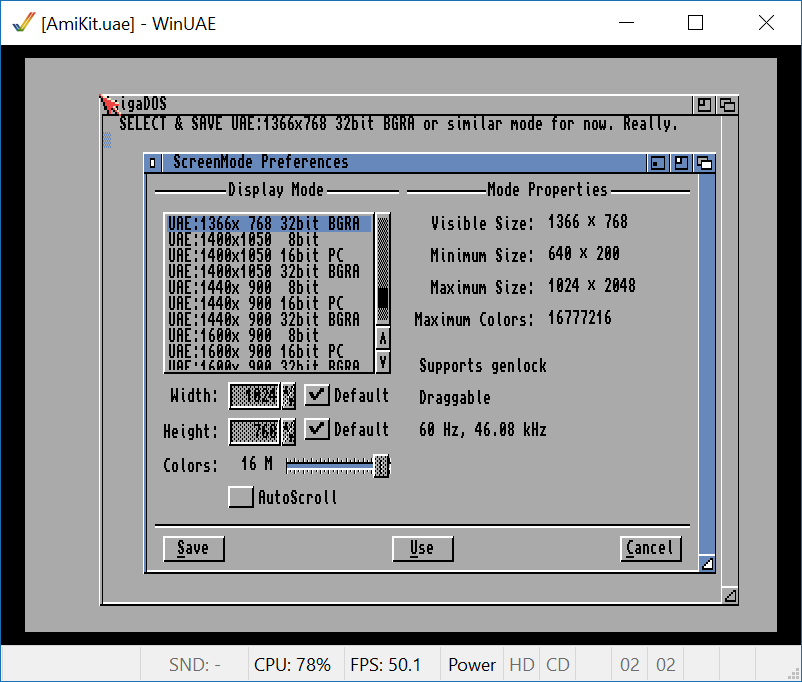Click the Save button
802x682 pixels.
tap(193, 548)
